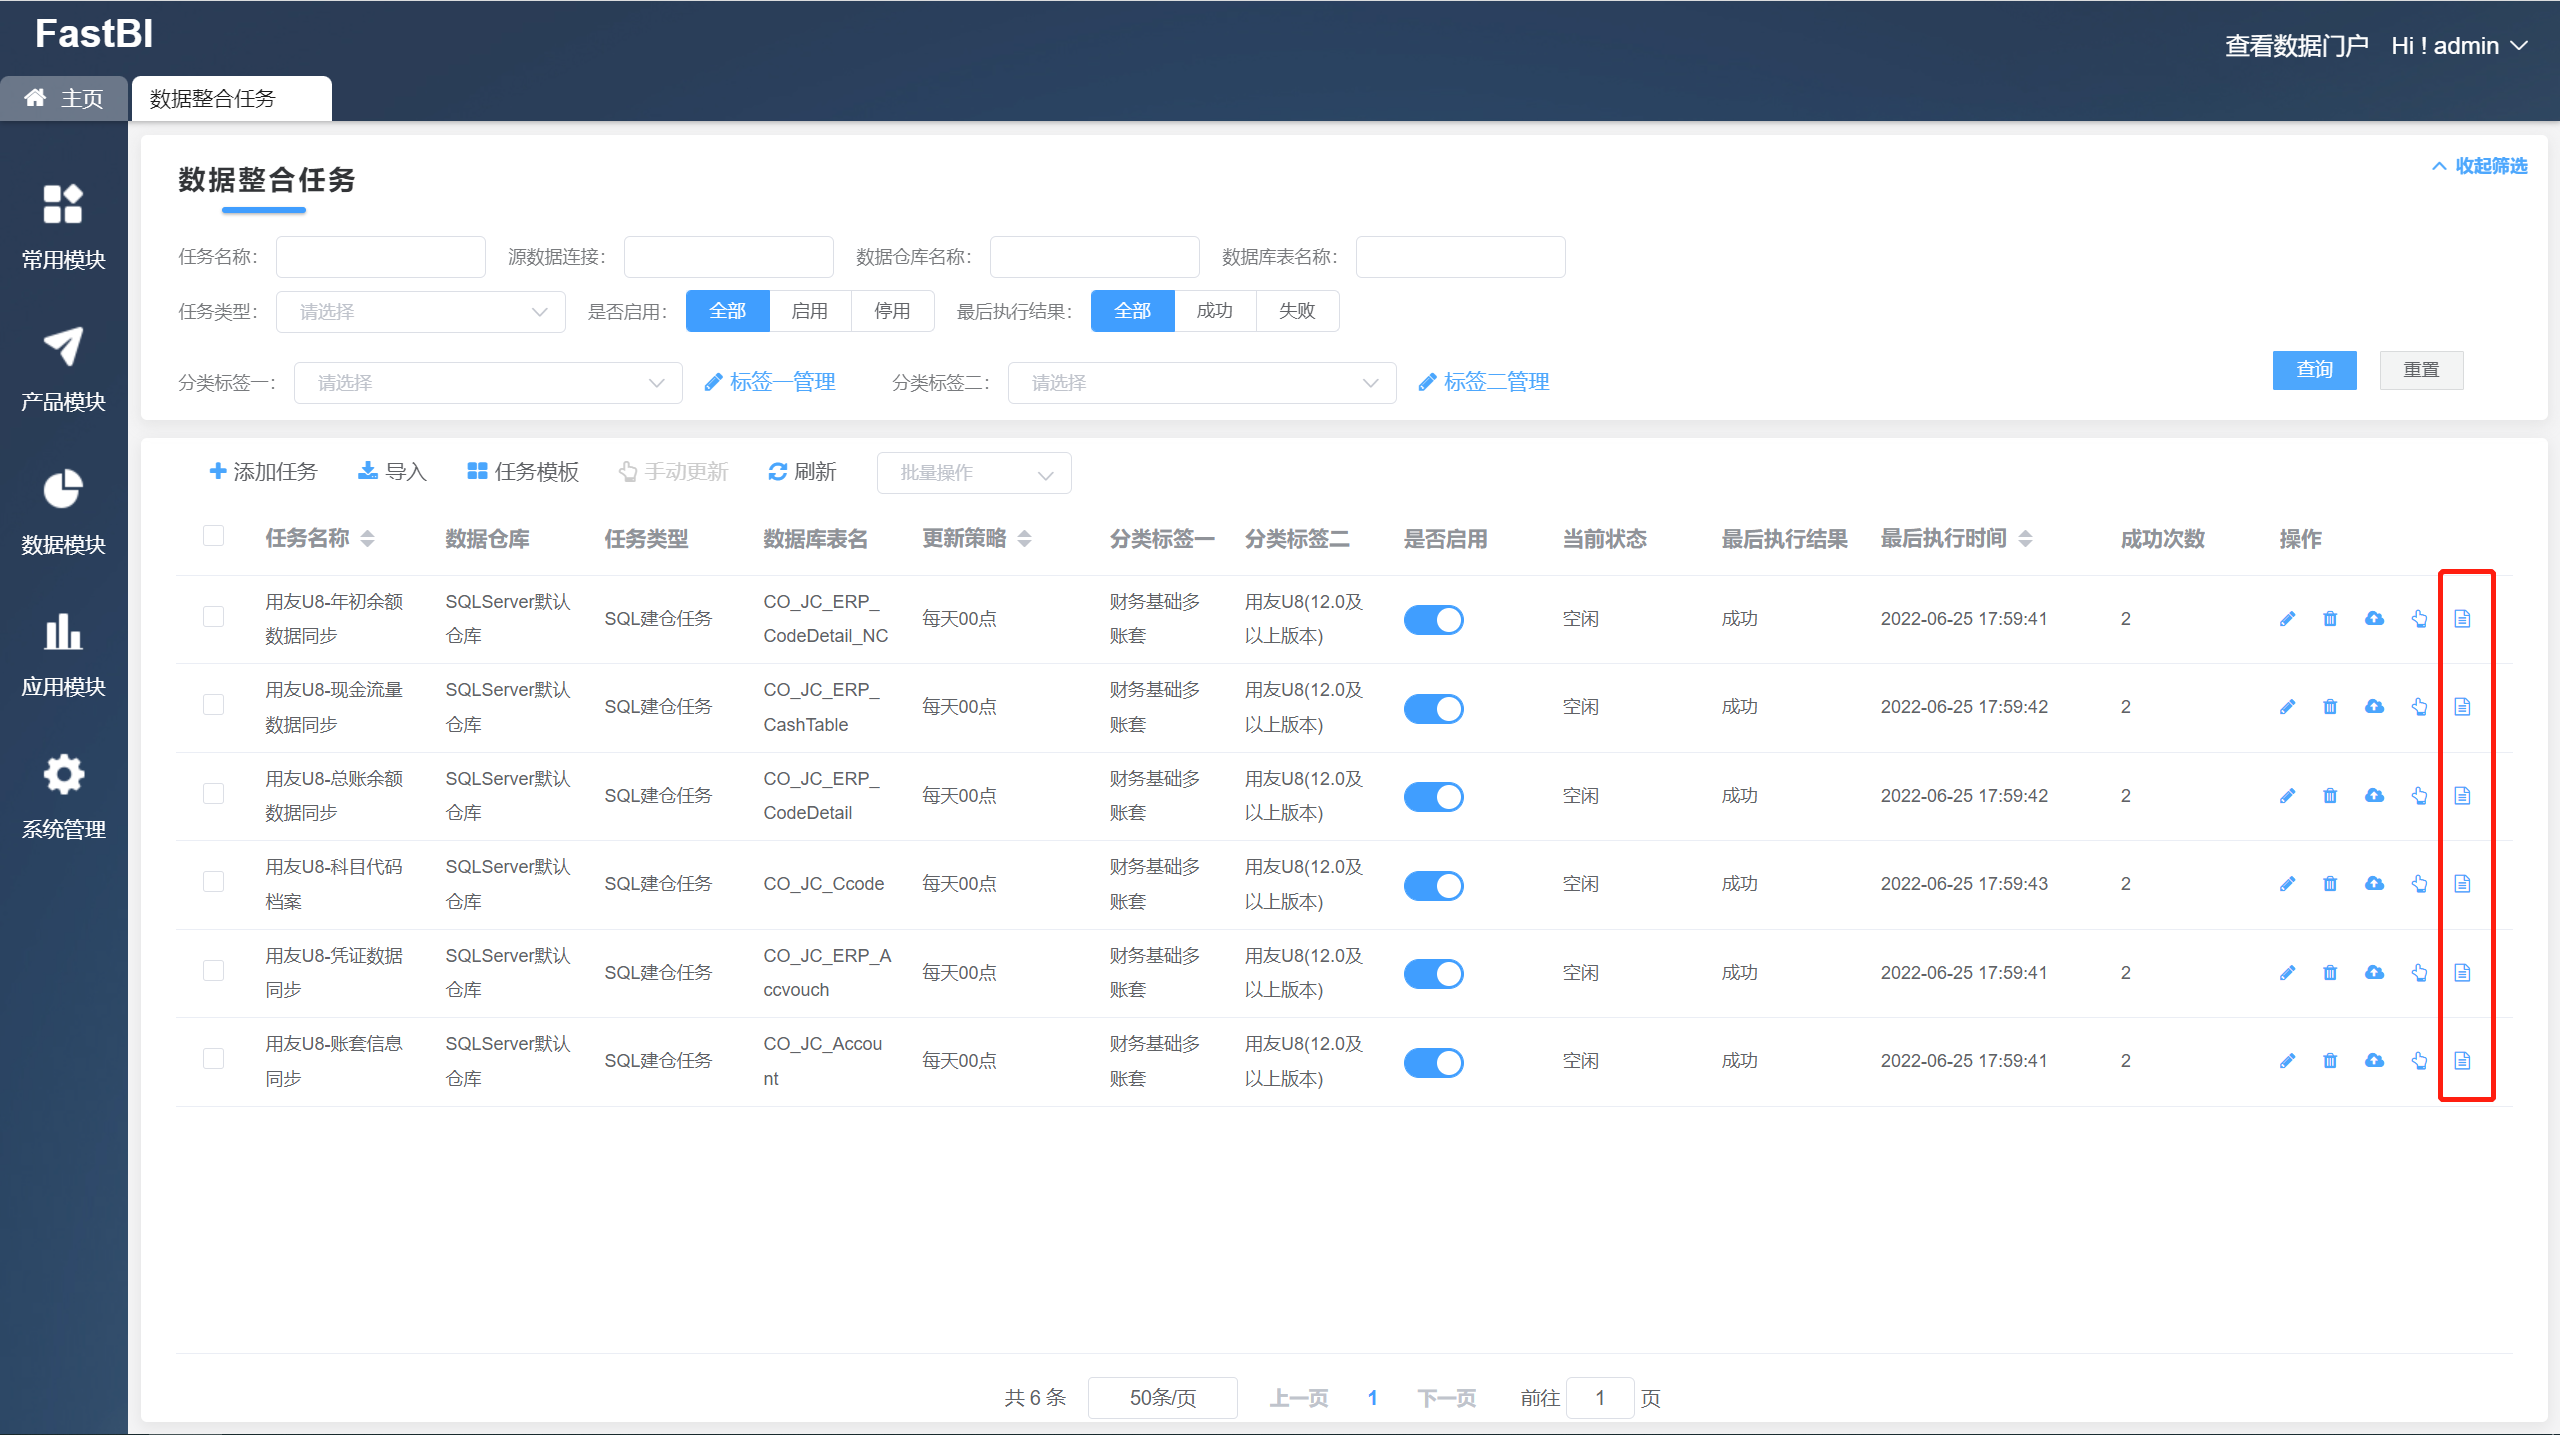Image resolution: width=2560 pixels, height=1435 pixels.
Task: Open 应用模块 bar chart sidebar icon
Action: (63, 632)
